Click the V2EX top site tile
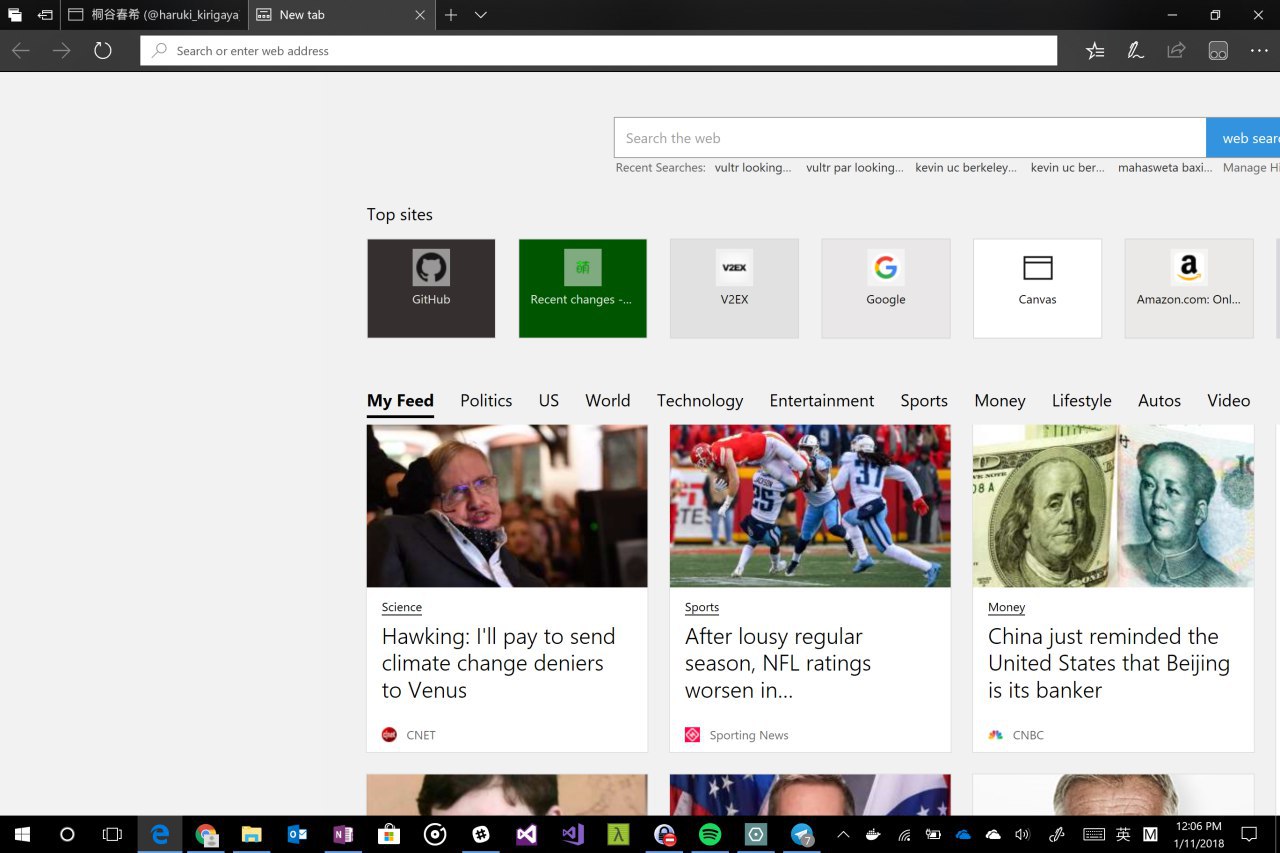 [734, 288]
